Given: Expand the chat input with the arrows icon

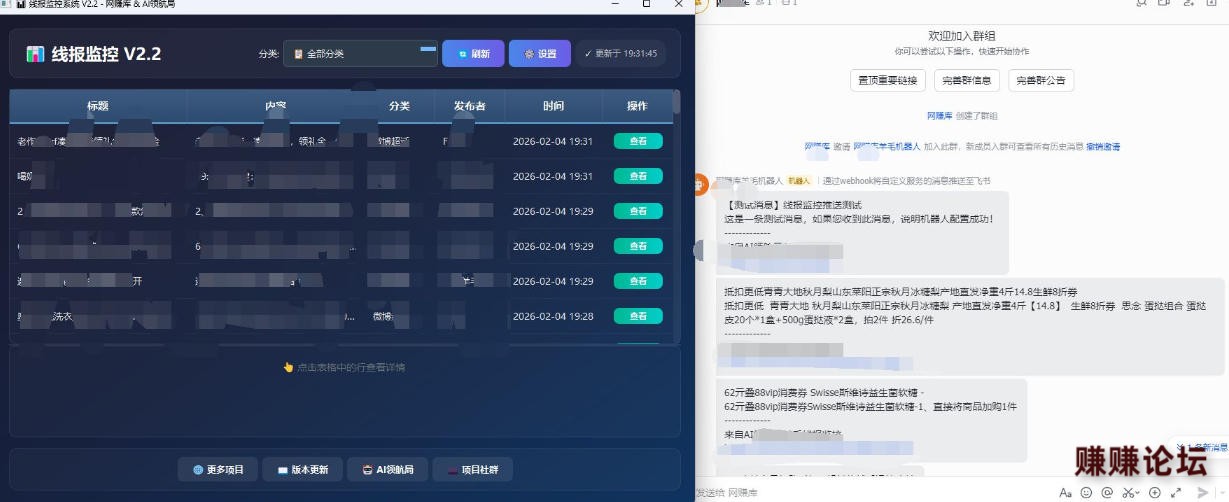Looking at the screenshot, I should (1178, 493).
